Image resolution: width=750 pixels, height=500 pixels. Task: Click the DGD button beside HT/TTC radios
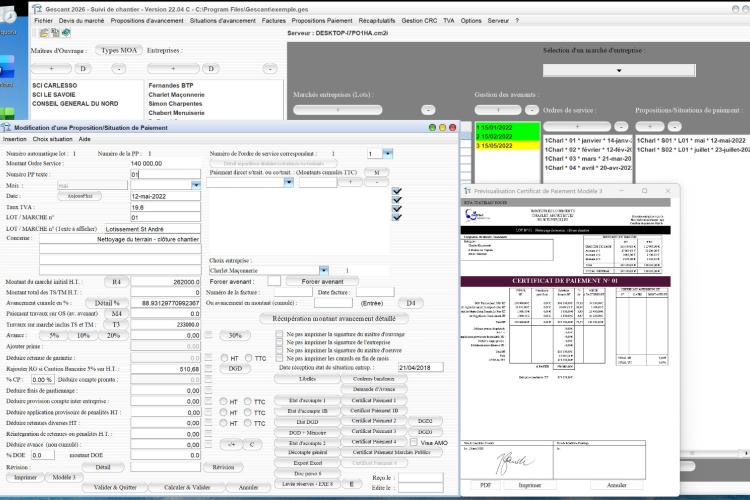235,368
